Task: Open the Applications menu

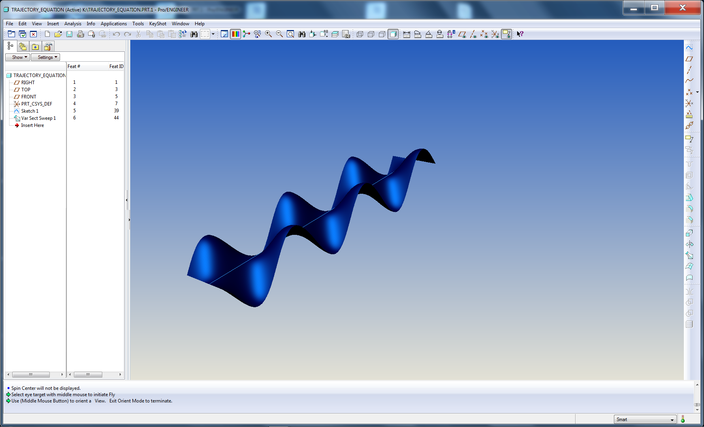Action: [114, 24]
